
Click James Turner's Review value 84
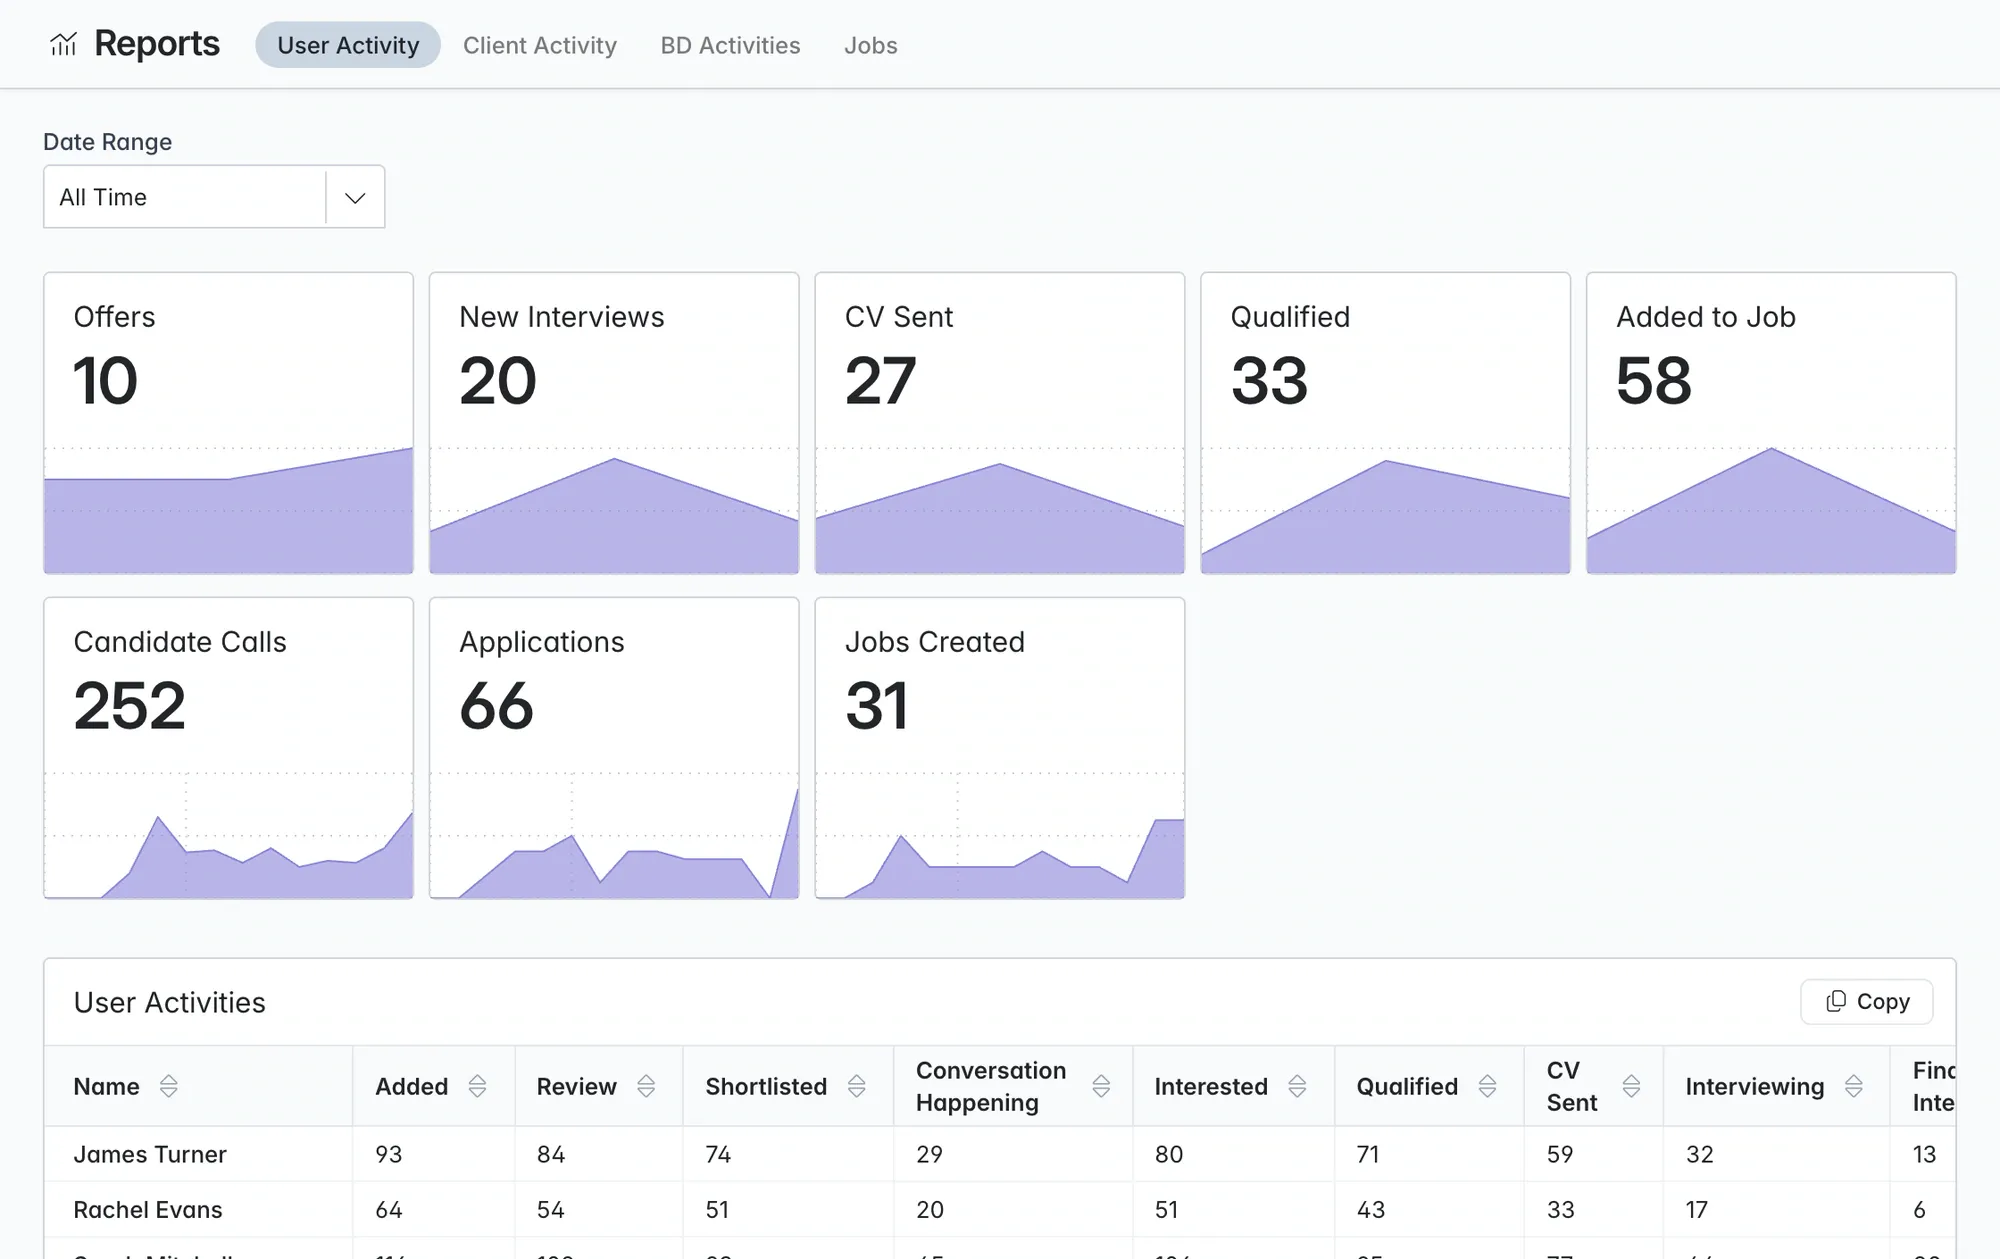551,1154
